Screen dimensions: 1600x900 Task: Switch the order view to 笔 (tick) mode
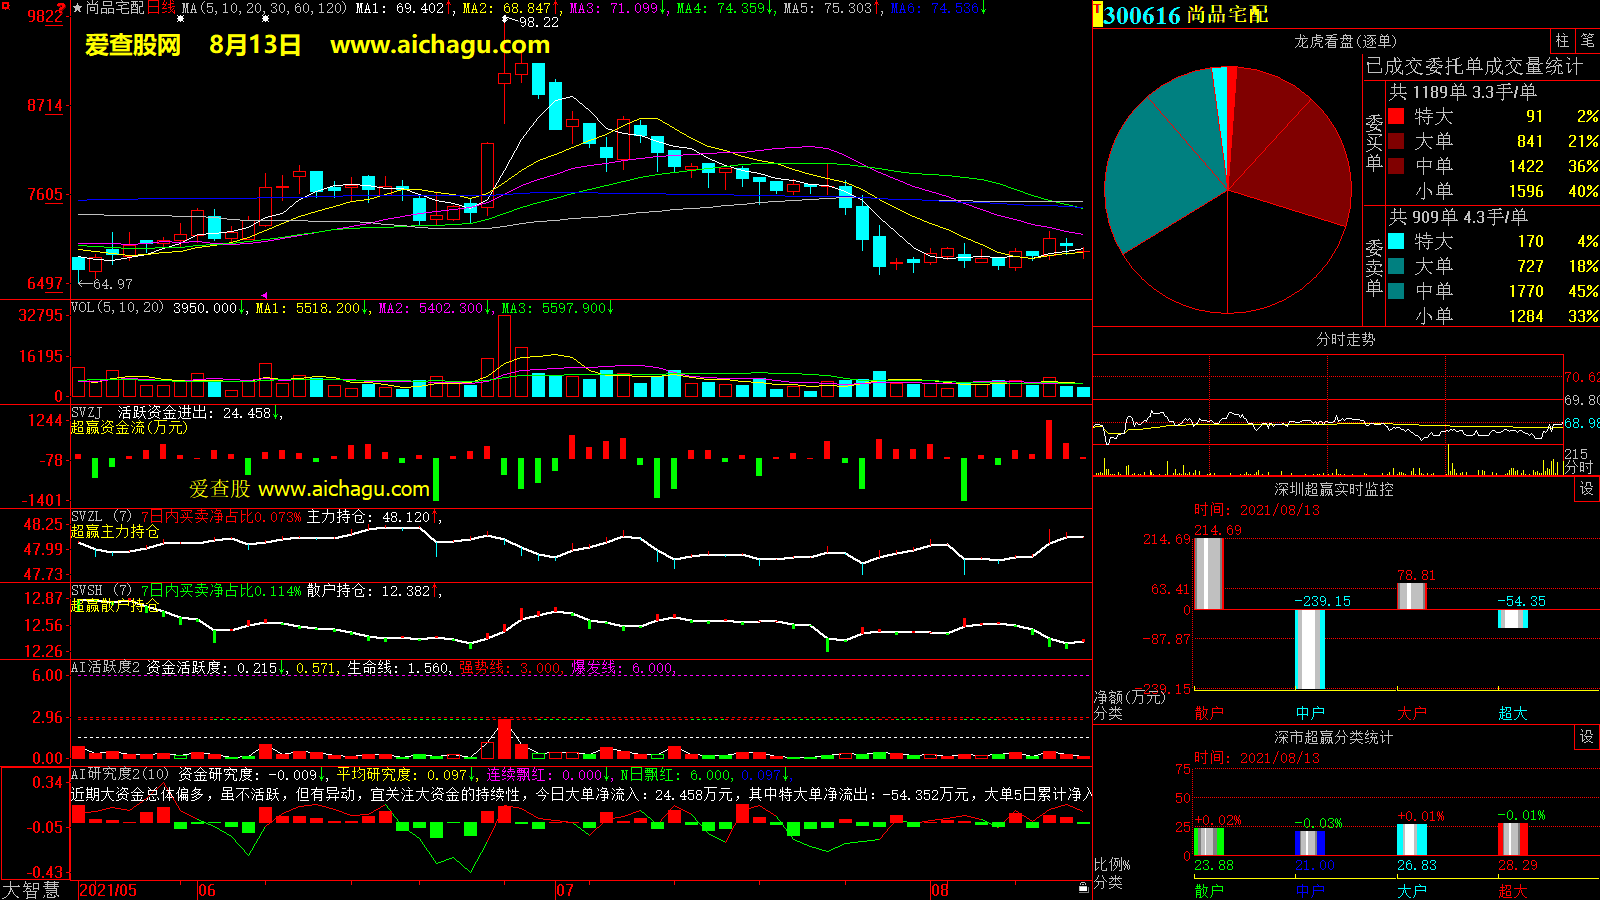1587,40
